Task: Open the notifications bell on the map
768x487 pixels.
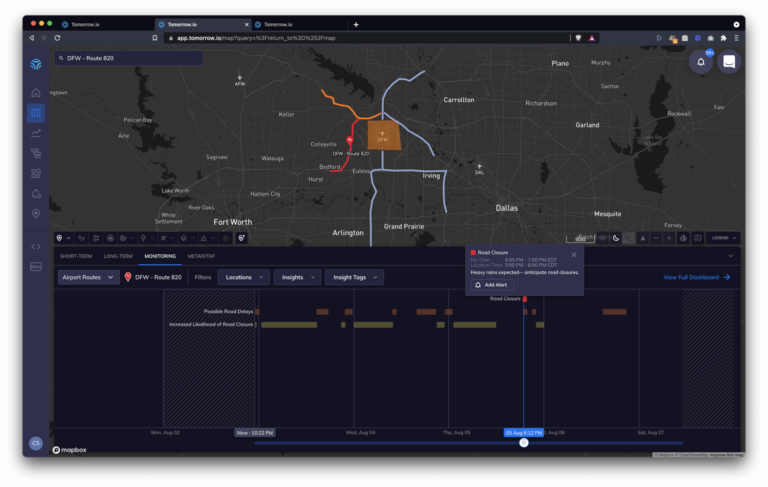Action: [x=701, y=62]
